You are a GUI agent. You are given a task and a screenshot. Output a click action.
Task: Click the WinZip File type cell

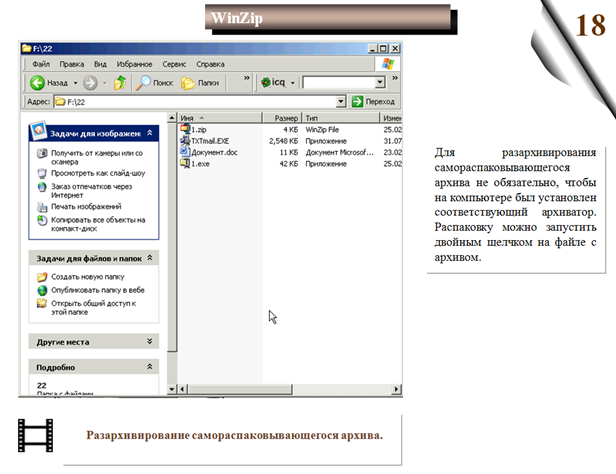[322, 129]
